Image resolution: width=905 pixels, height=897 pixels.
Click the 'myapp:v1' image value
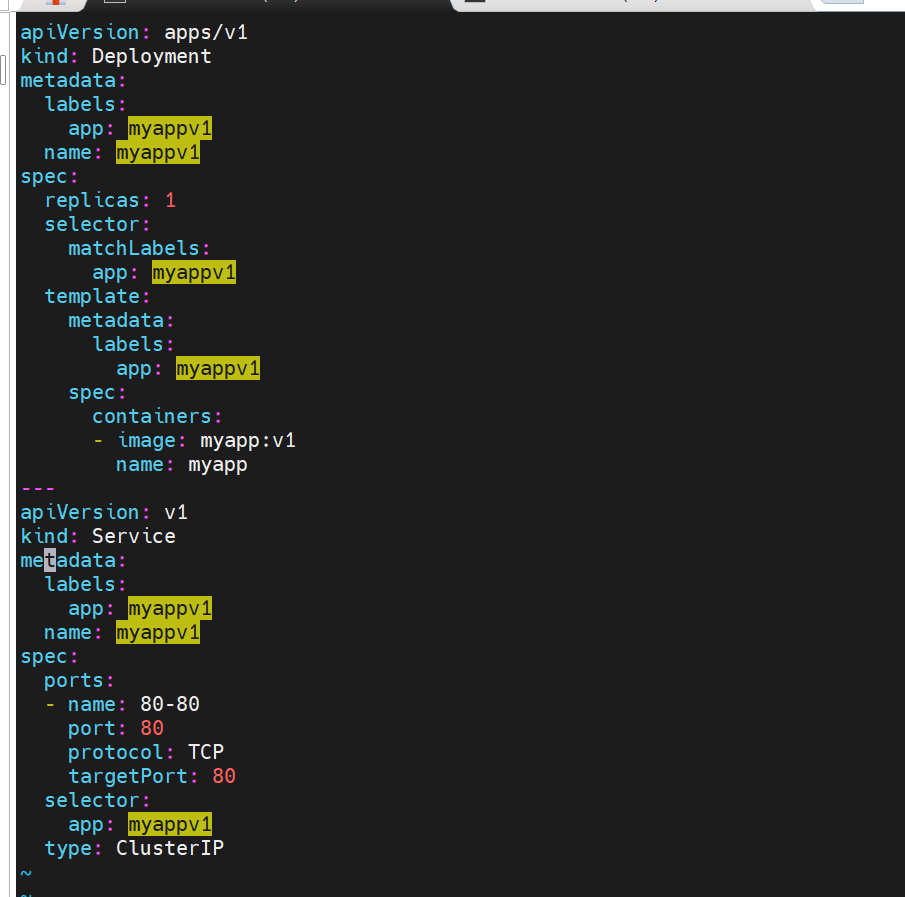point(248,441)
